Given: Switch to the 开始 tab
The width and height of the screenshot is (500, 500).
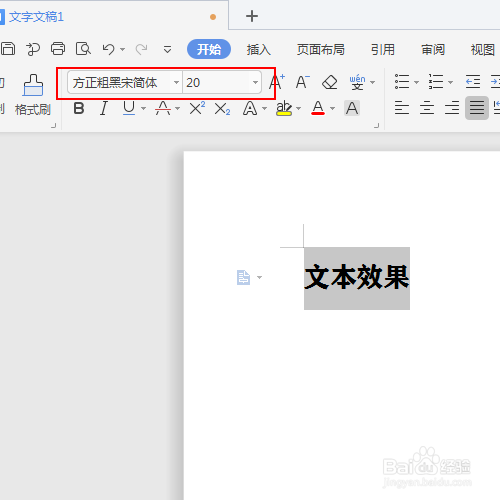Looking at the screenshot, I should point(209,49).
